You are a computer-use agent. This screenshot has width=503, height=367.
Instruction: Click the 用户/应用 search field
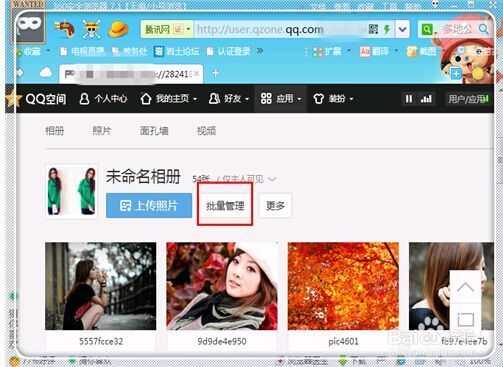[x=467, y=99]
